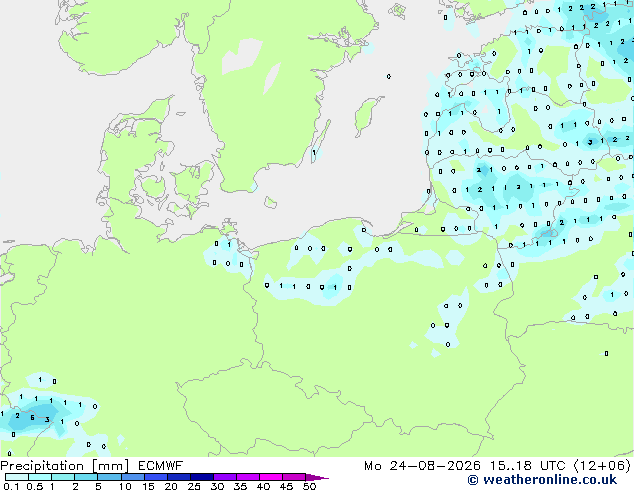Pick the 1–2 mm legend swatch
634x490 pixels.
[x=63, y=477]
